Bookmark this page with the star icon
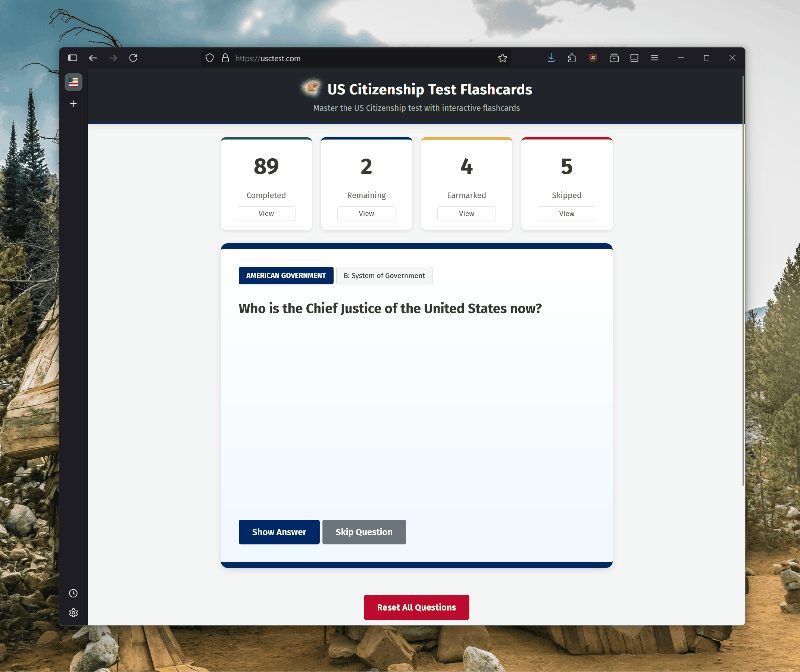 click(503, 58)
